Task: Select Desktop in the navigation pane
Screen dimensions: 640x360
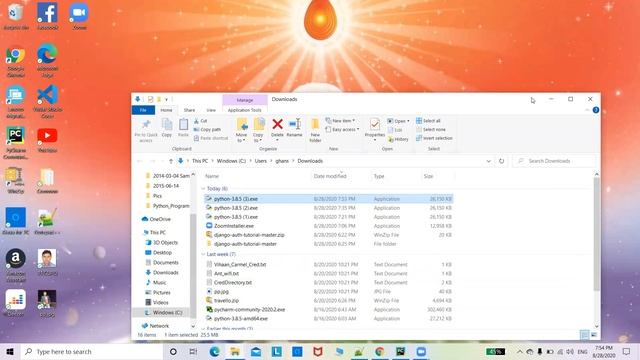Action: click(162, 253)
